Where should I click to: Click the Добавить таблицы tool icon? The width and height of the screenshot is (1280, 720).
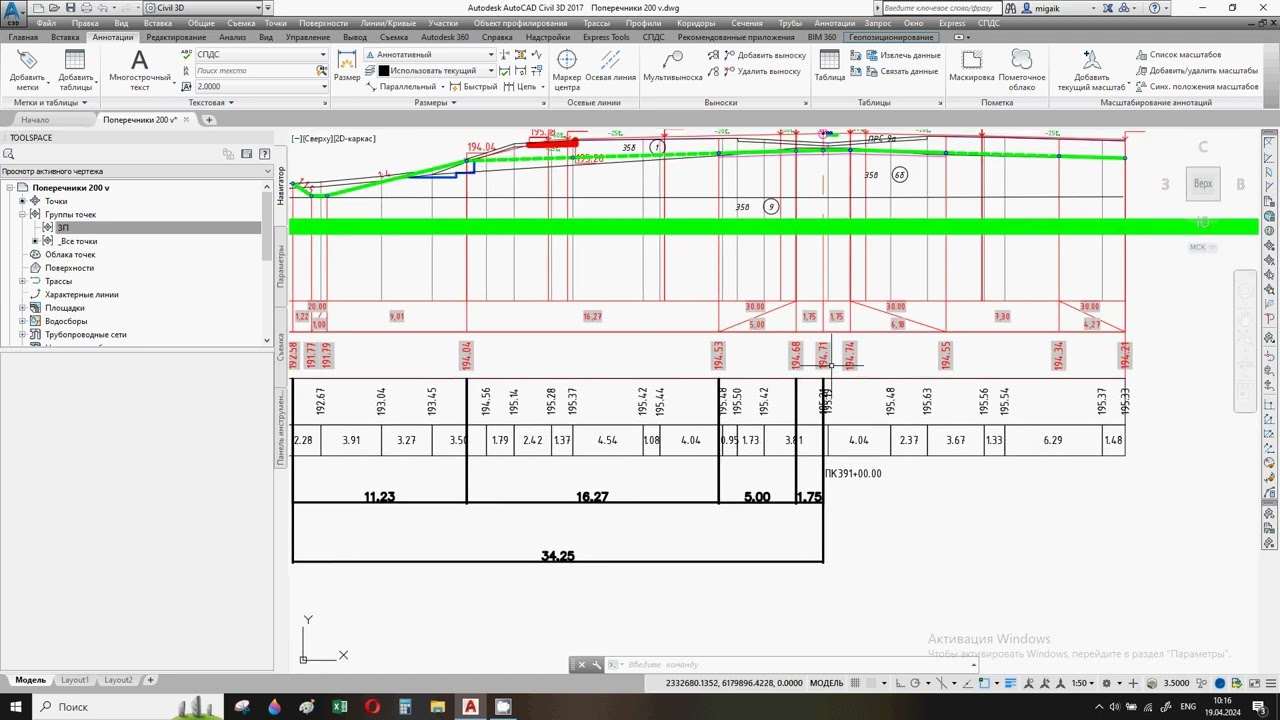(75, 61)
